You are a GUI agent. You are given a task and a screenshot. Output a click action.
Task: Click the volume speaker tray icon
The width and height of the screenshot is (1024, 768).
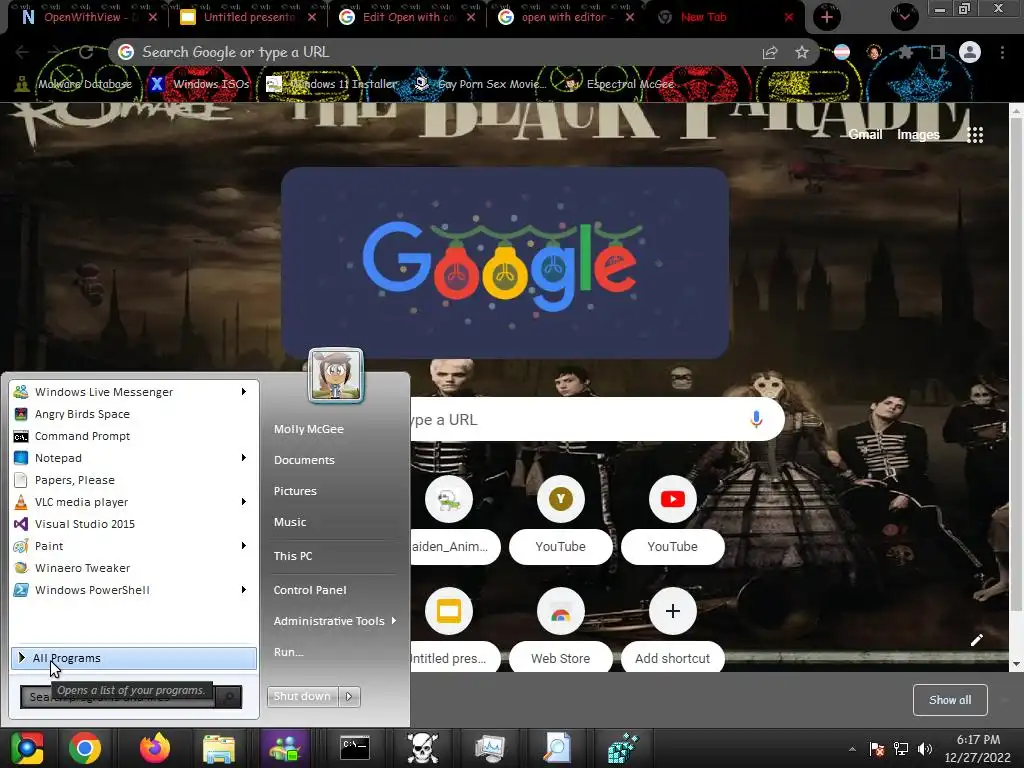(x=925, y=749)
